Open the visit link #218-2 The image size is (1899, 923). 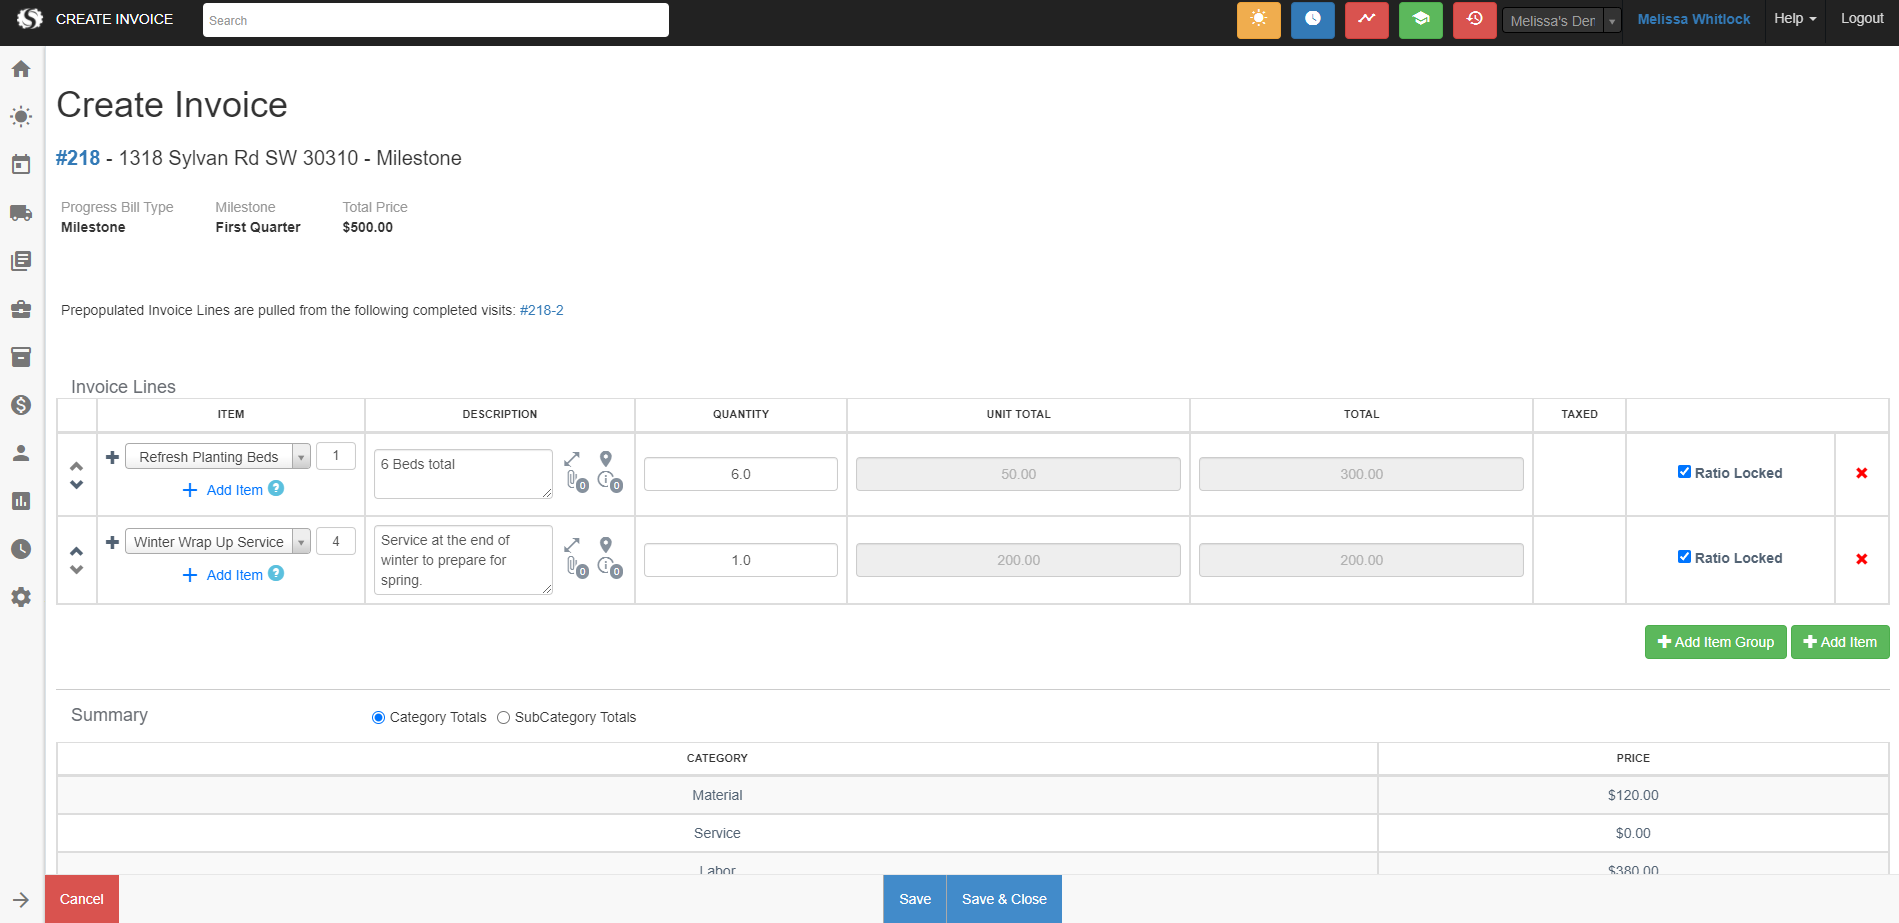point(541,311)
